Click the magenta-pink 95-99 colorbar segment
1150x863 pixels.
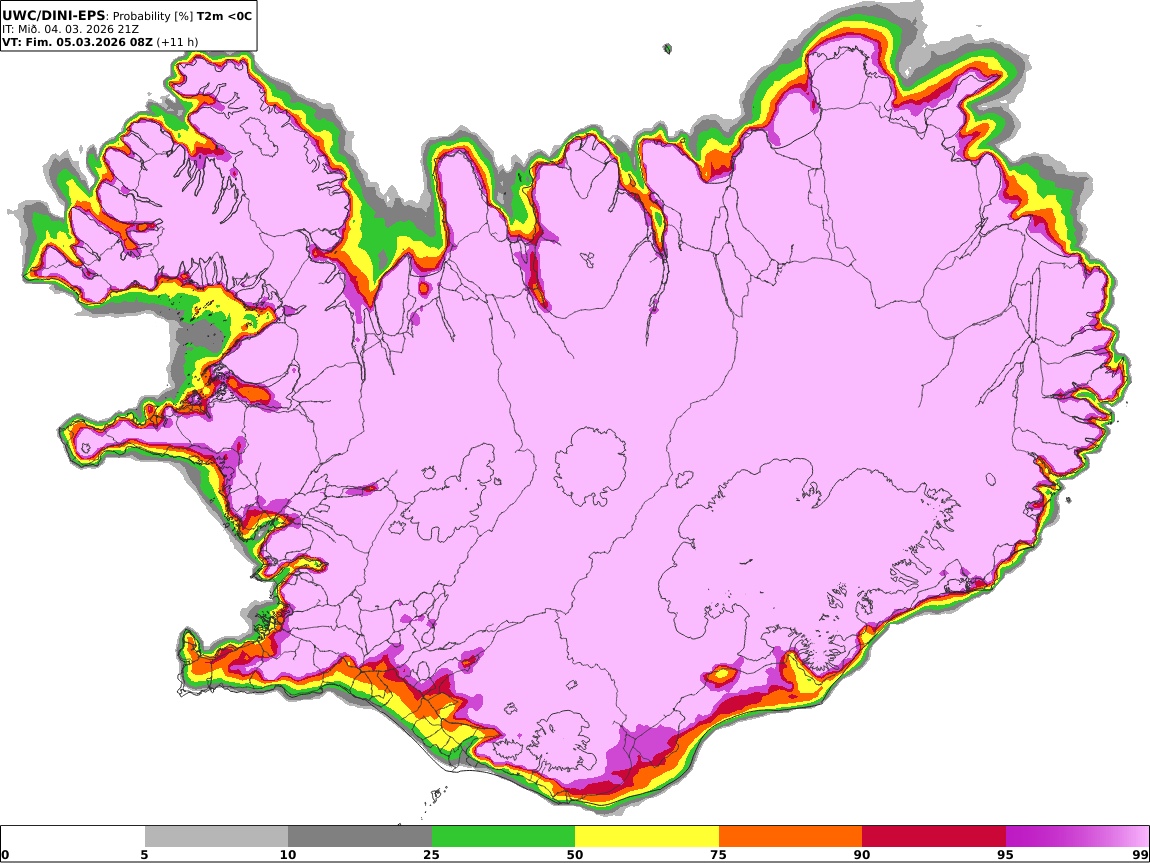pyautogui.click(x=1077, y=836)
